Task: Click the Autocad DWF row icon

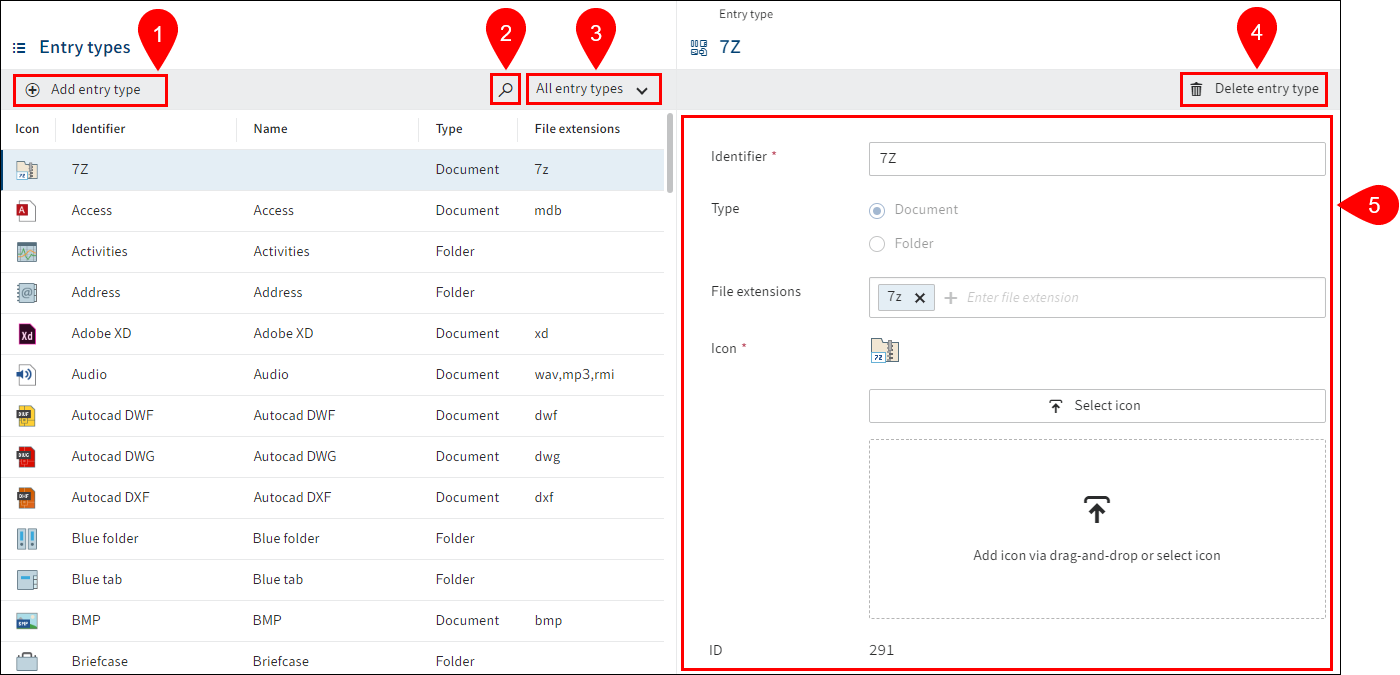Action: (27, 416)
